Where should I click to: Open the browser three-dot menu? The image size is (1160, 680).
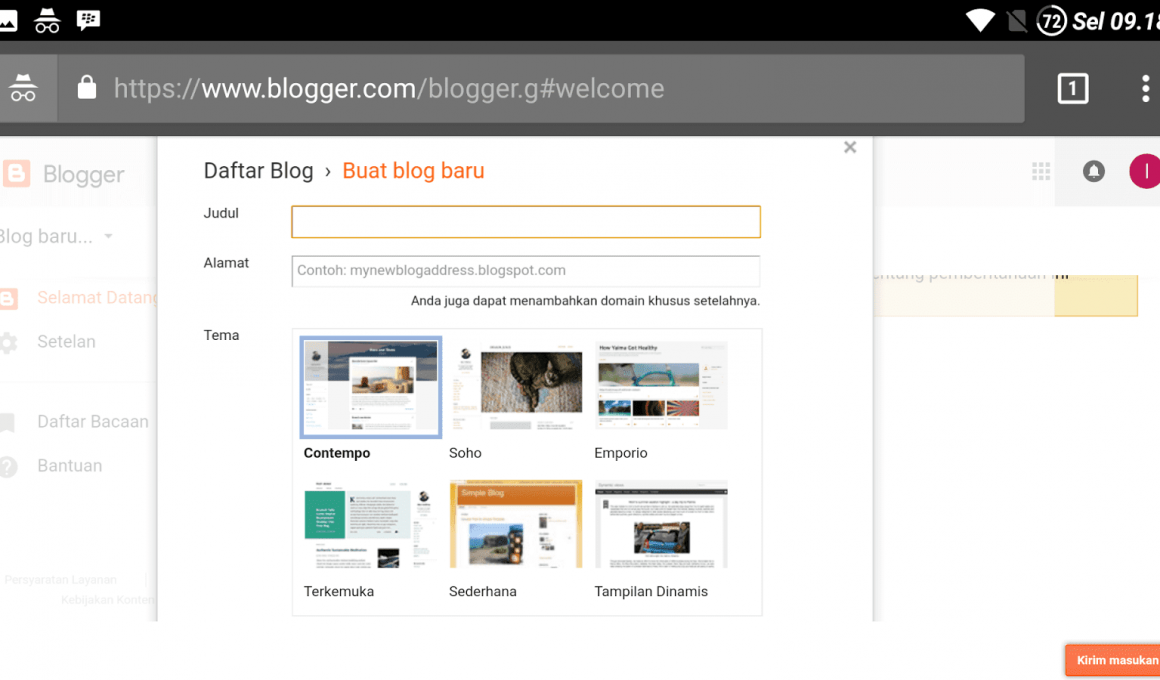[x=1145, y=89]
